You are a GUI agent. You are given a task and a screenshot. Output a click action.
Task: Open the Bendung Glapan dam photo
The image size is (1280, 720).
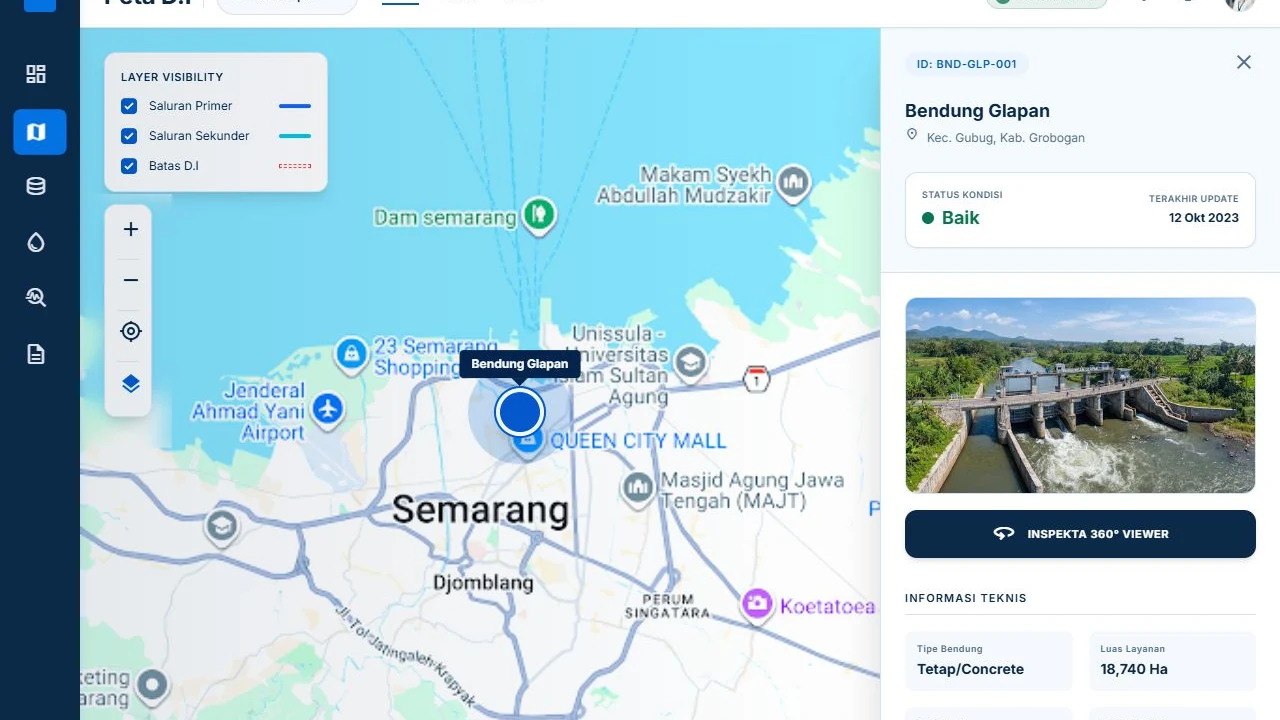coord(1080,395)
